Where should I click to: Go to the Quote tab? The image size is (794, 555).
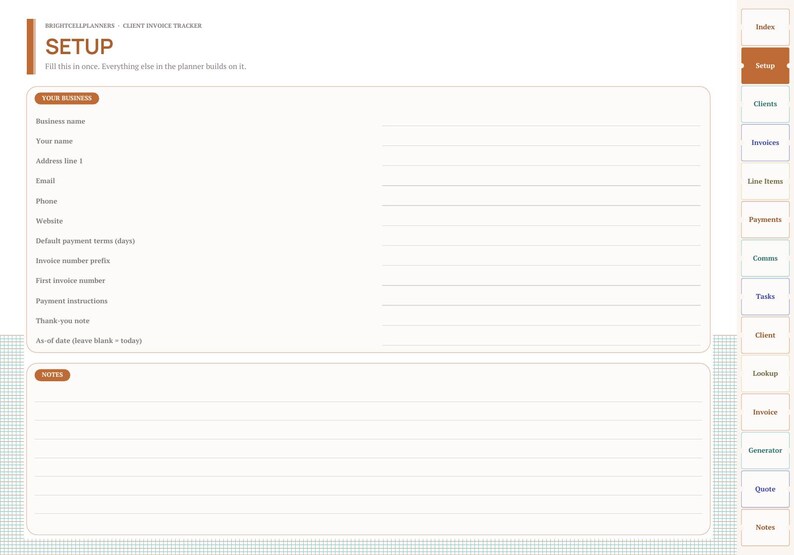click(x=765, y=489)
